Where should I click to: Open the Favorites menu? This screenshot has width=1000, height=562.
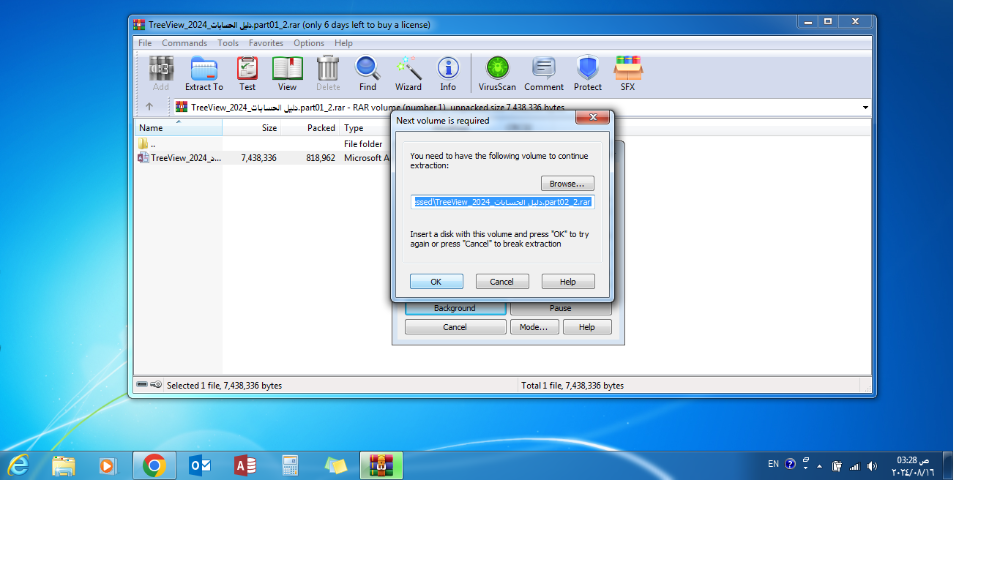click(x=266, y=43)
